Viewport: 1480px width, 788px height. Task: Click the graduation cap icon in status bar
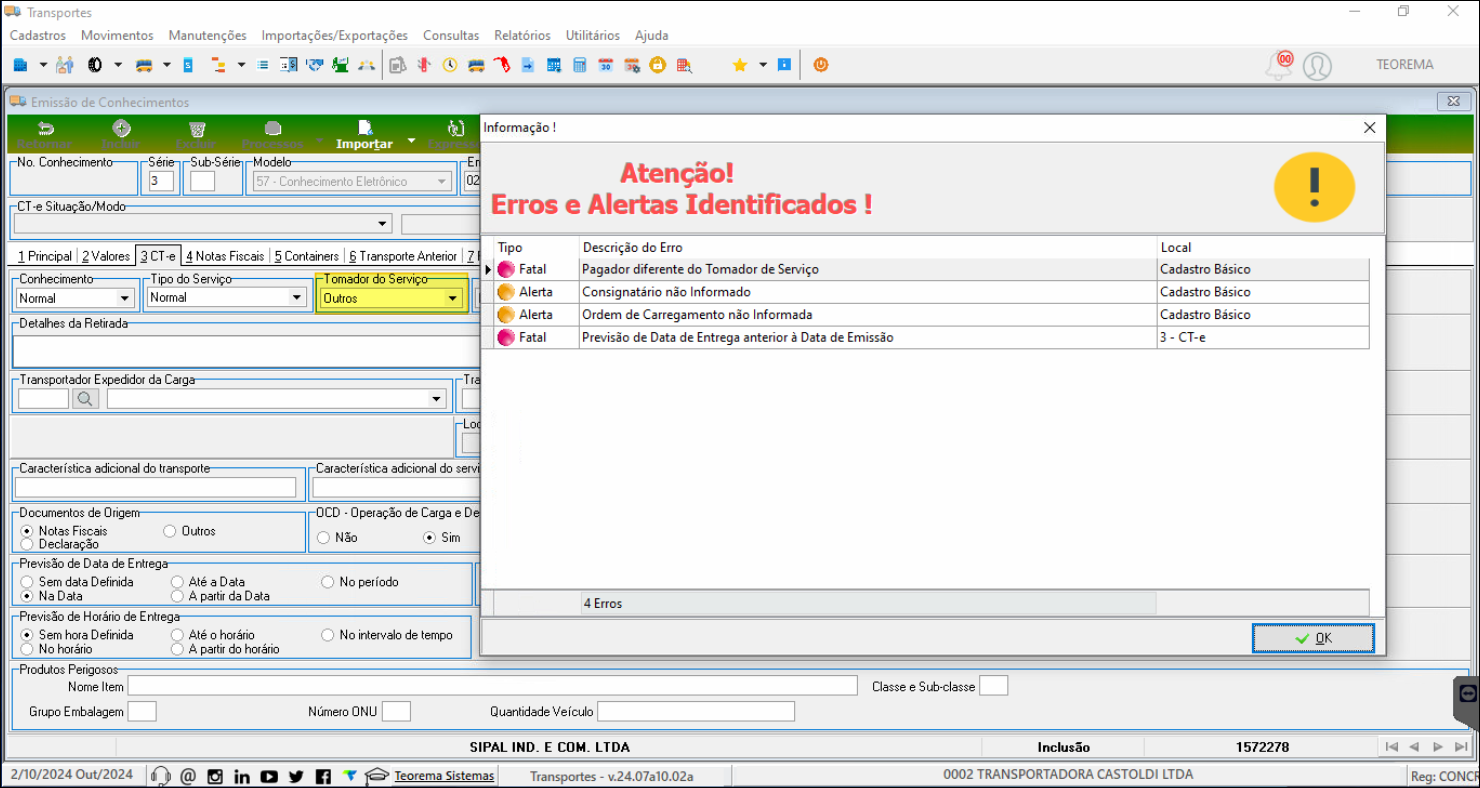tap(377, 776)
